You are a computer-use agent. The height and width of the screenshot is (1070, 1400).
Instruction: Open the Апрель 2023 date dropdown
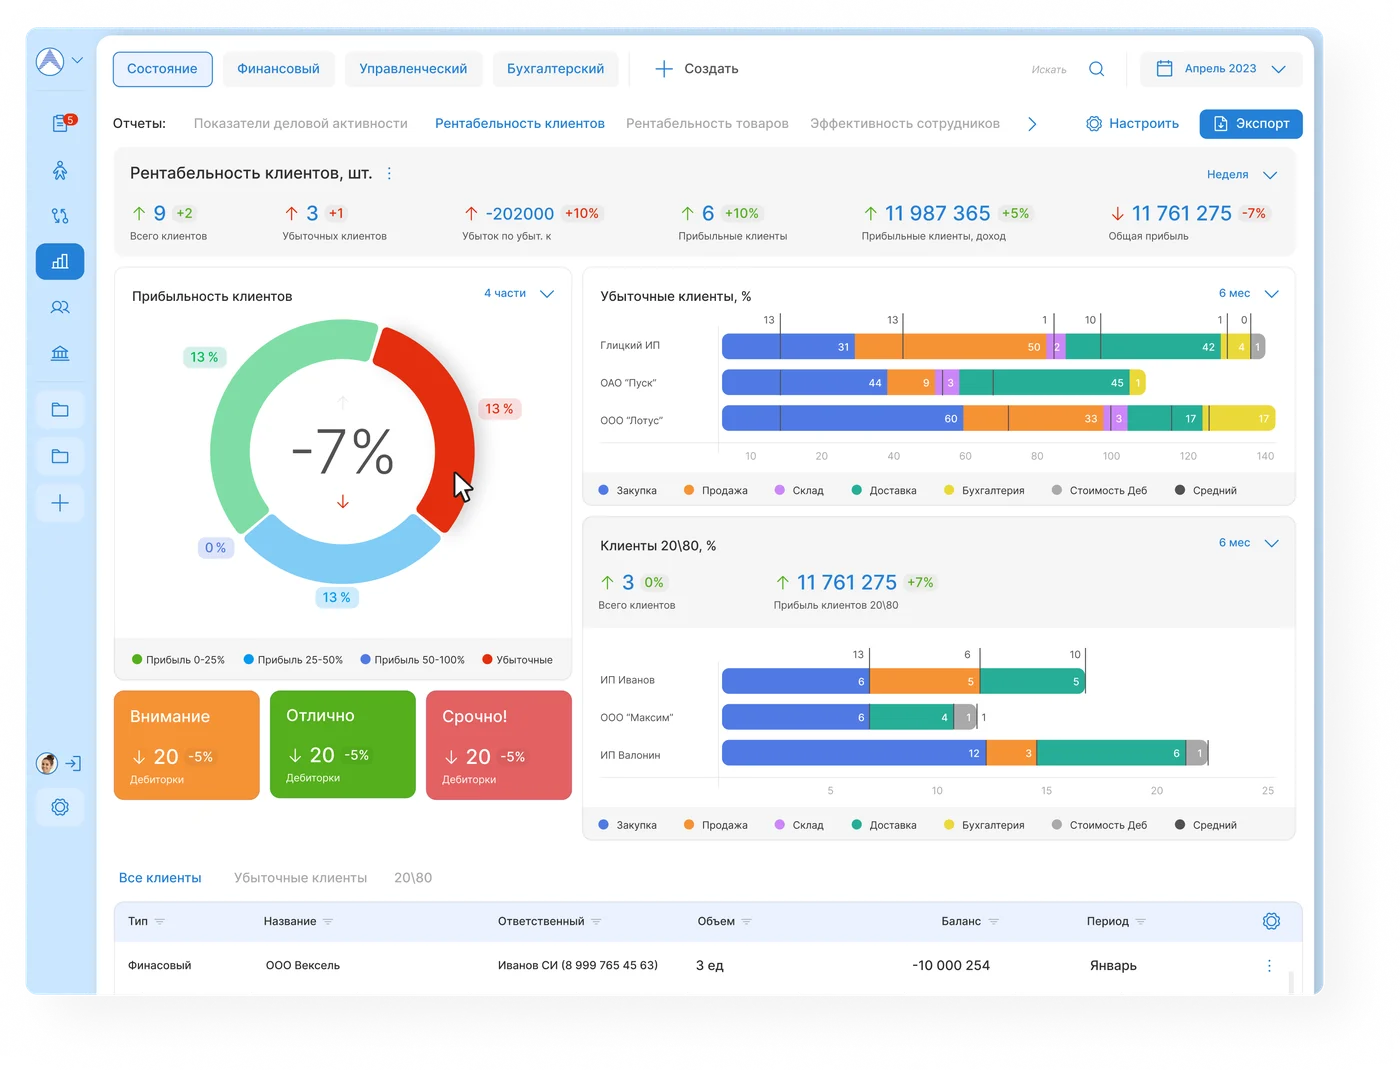click(x=1221, y=69)
